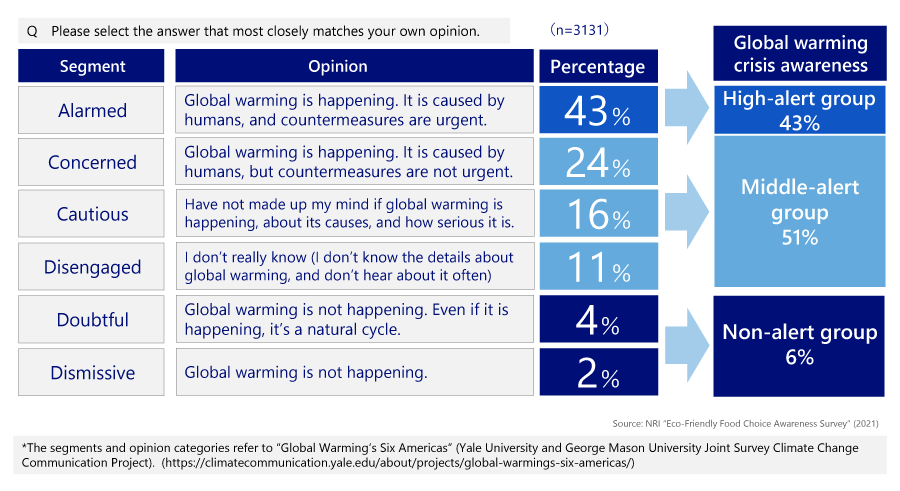This screenshot has height=491, width=900.
Task: Click the 24% percentage cell
Action: [x=598, y=162]
